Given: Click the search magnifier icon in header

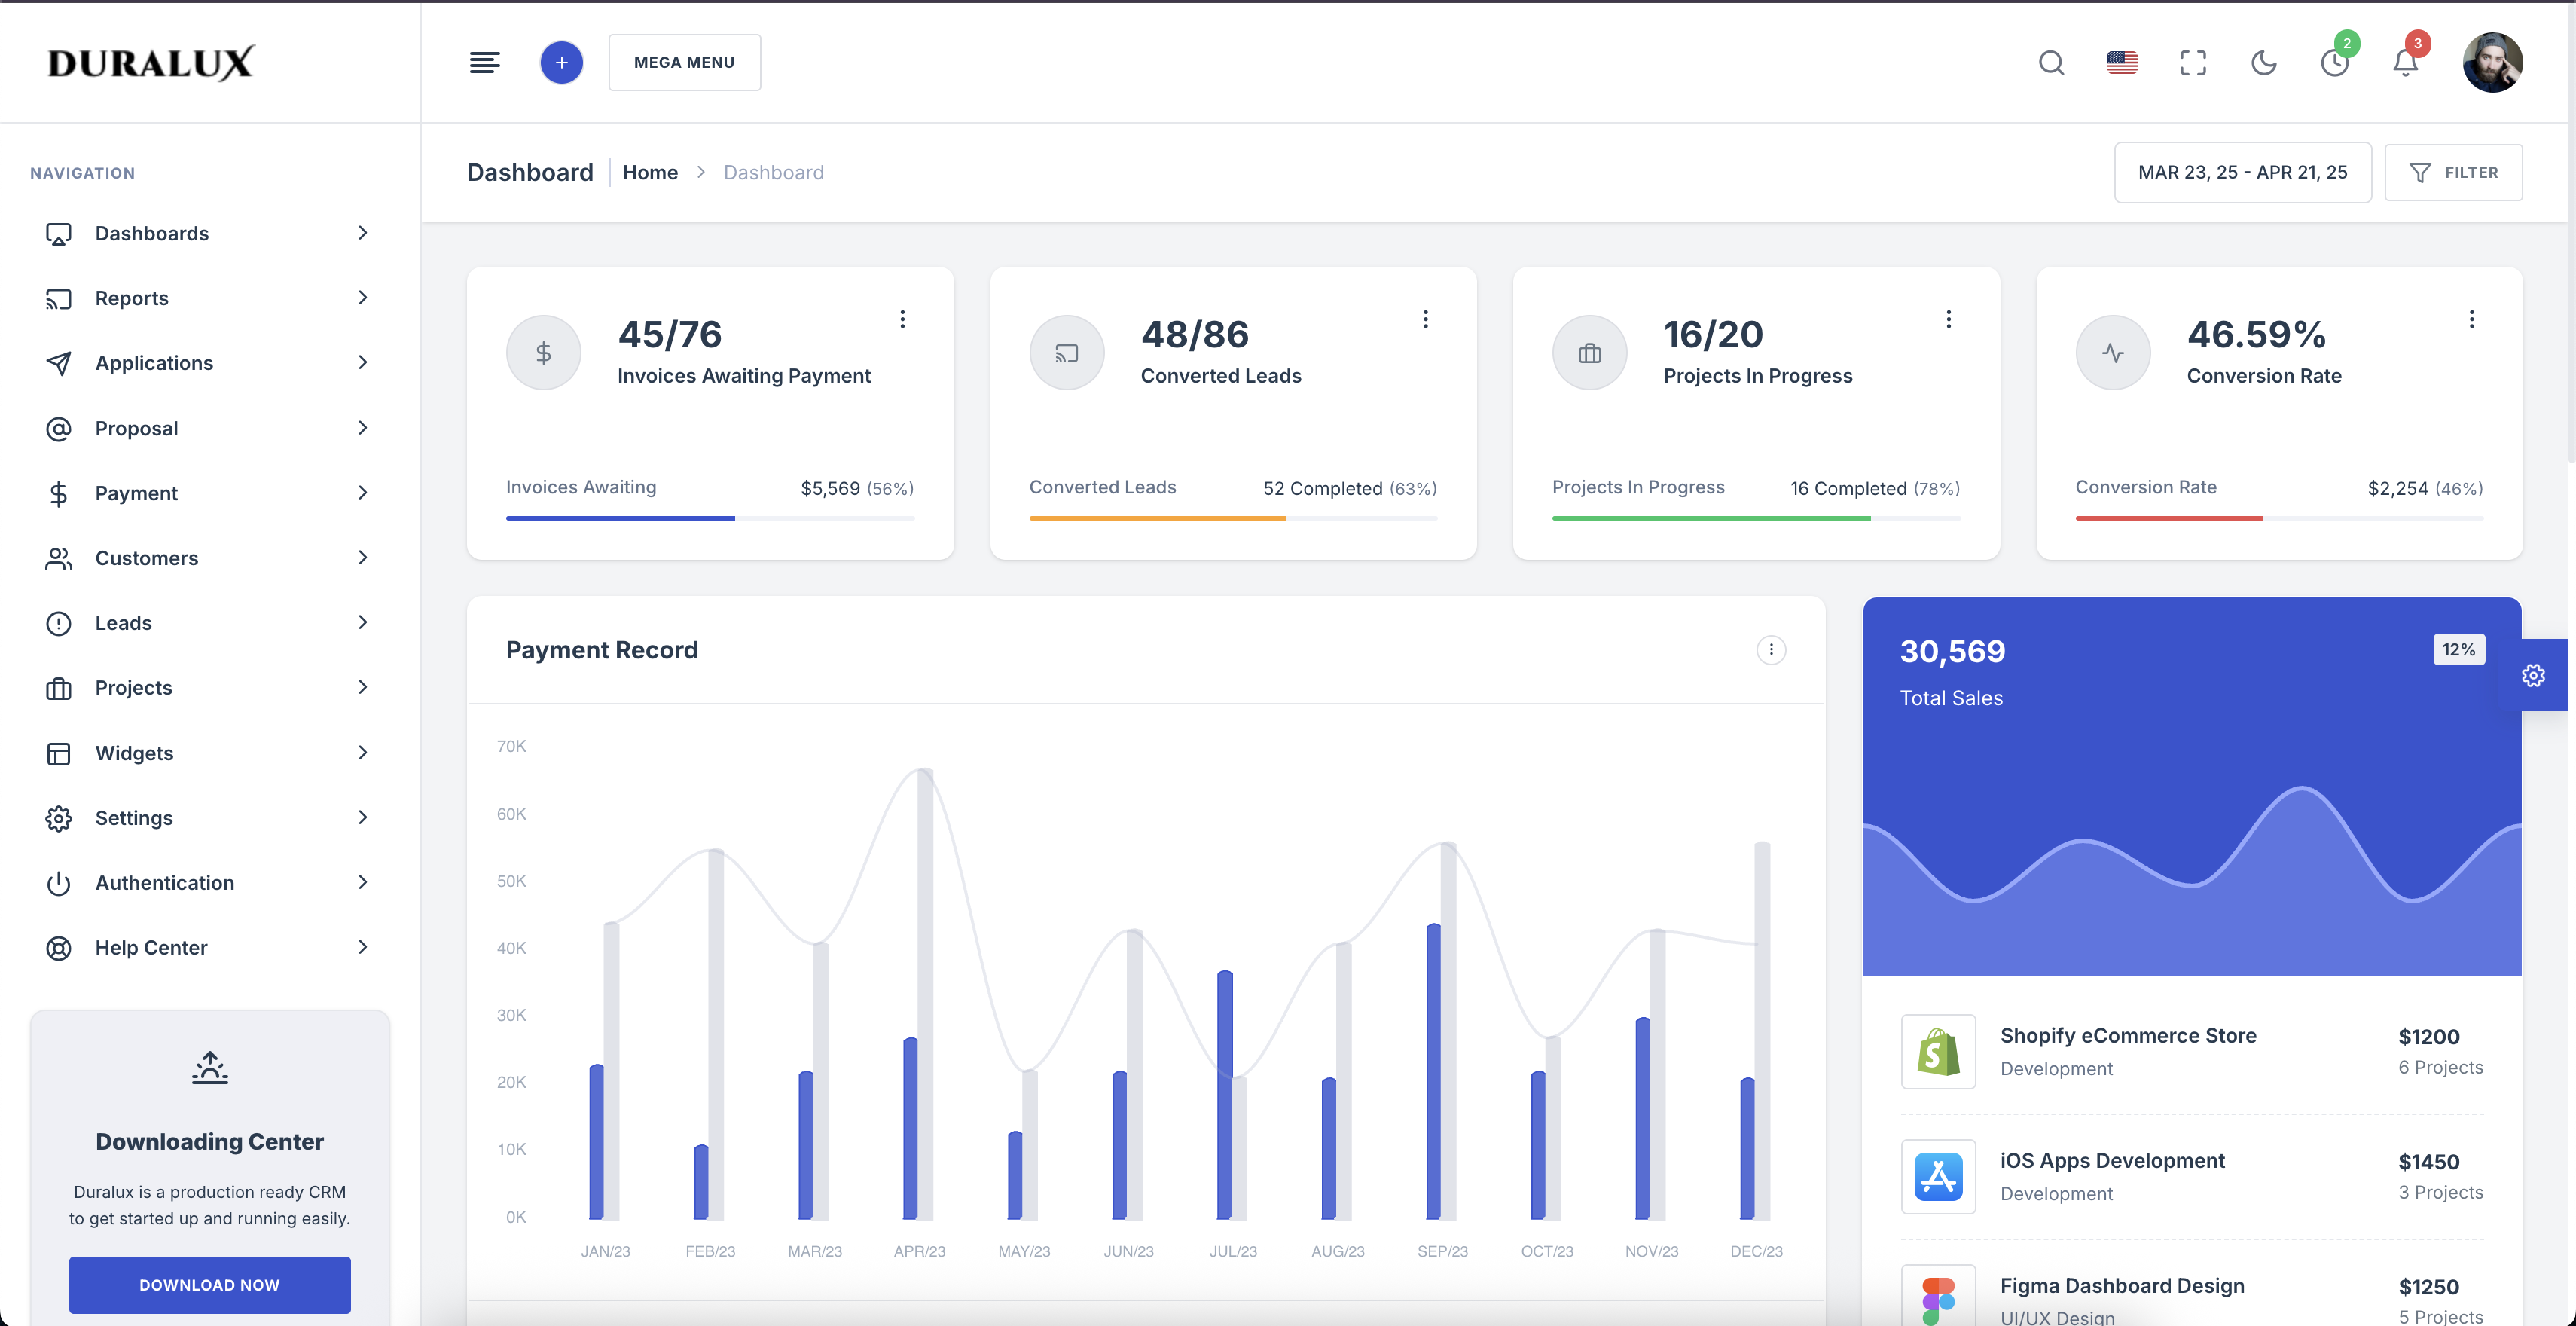Looking at the screenshot, I should tap(2051, 63).
